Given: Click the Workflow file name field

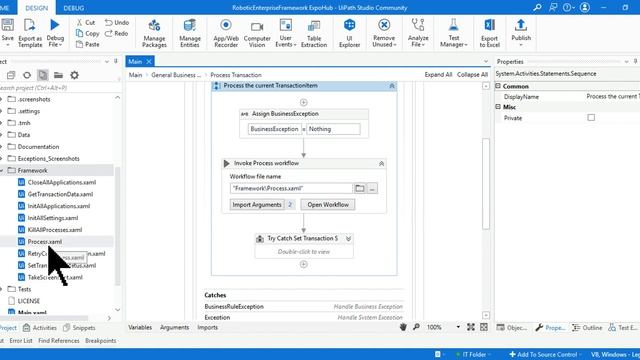Looking at the screenshot, I should [x=291, y=188].
